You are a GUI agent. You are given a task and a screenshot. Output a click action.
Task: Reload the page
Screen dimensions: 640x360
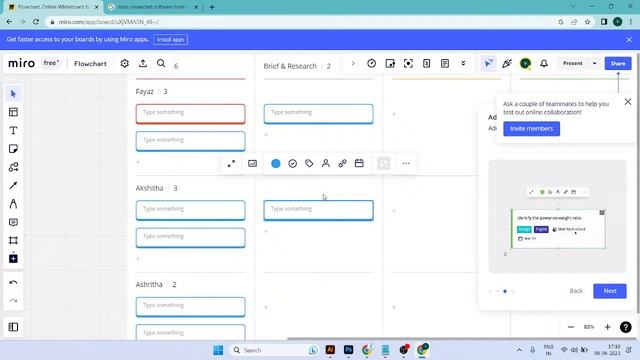(36, 22)
